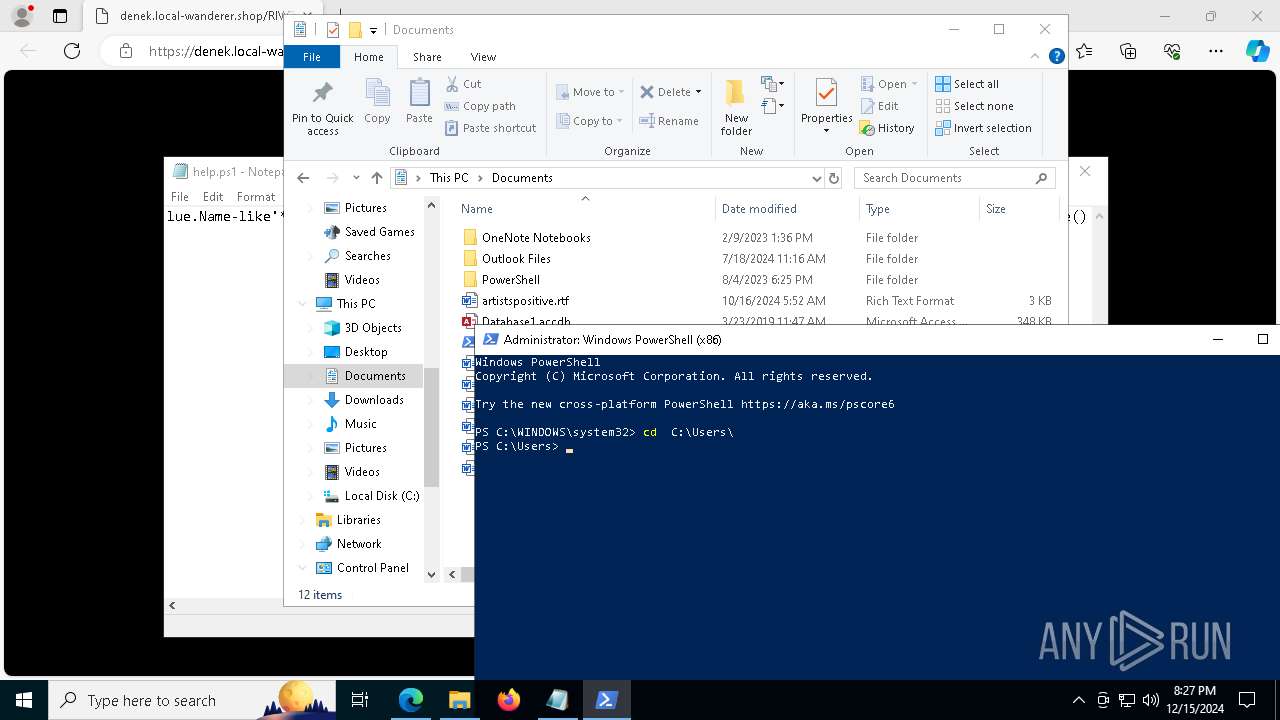Click the search magnifier in Explorer
1280x720 pixels.
[1041, 178]
